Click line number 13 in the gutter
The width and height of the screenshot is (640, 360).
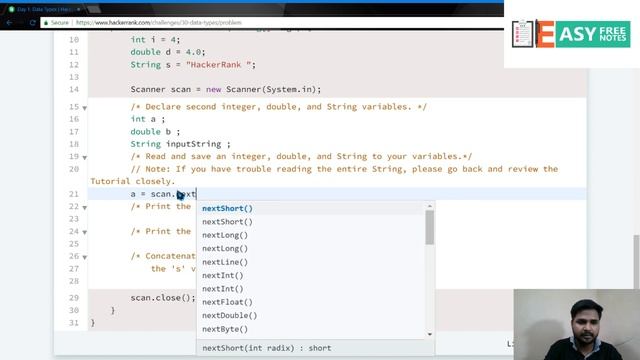tap(74, 77)
